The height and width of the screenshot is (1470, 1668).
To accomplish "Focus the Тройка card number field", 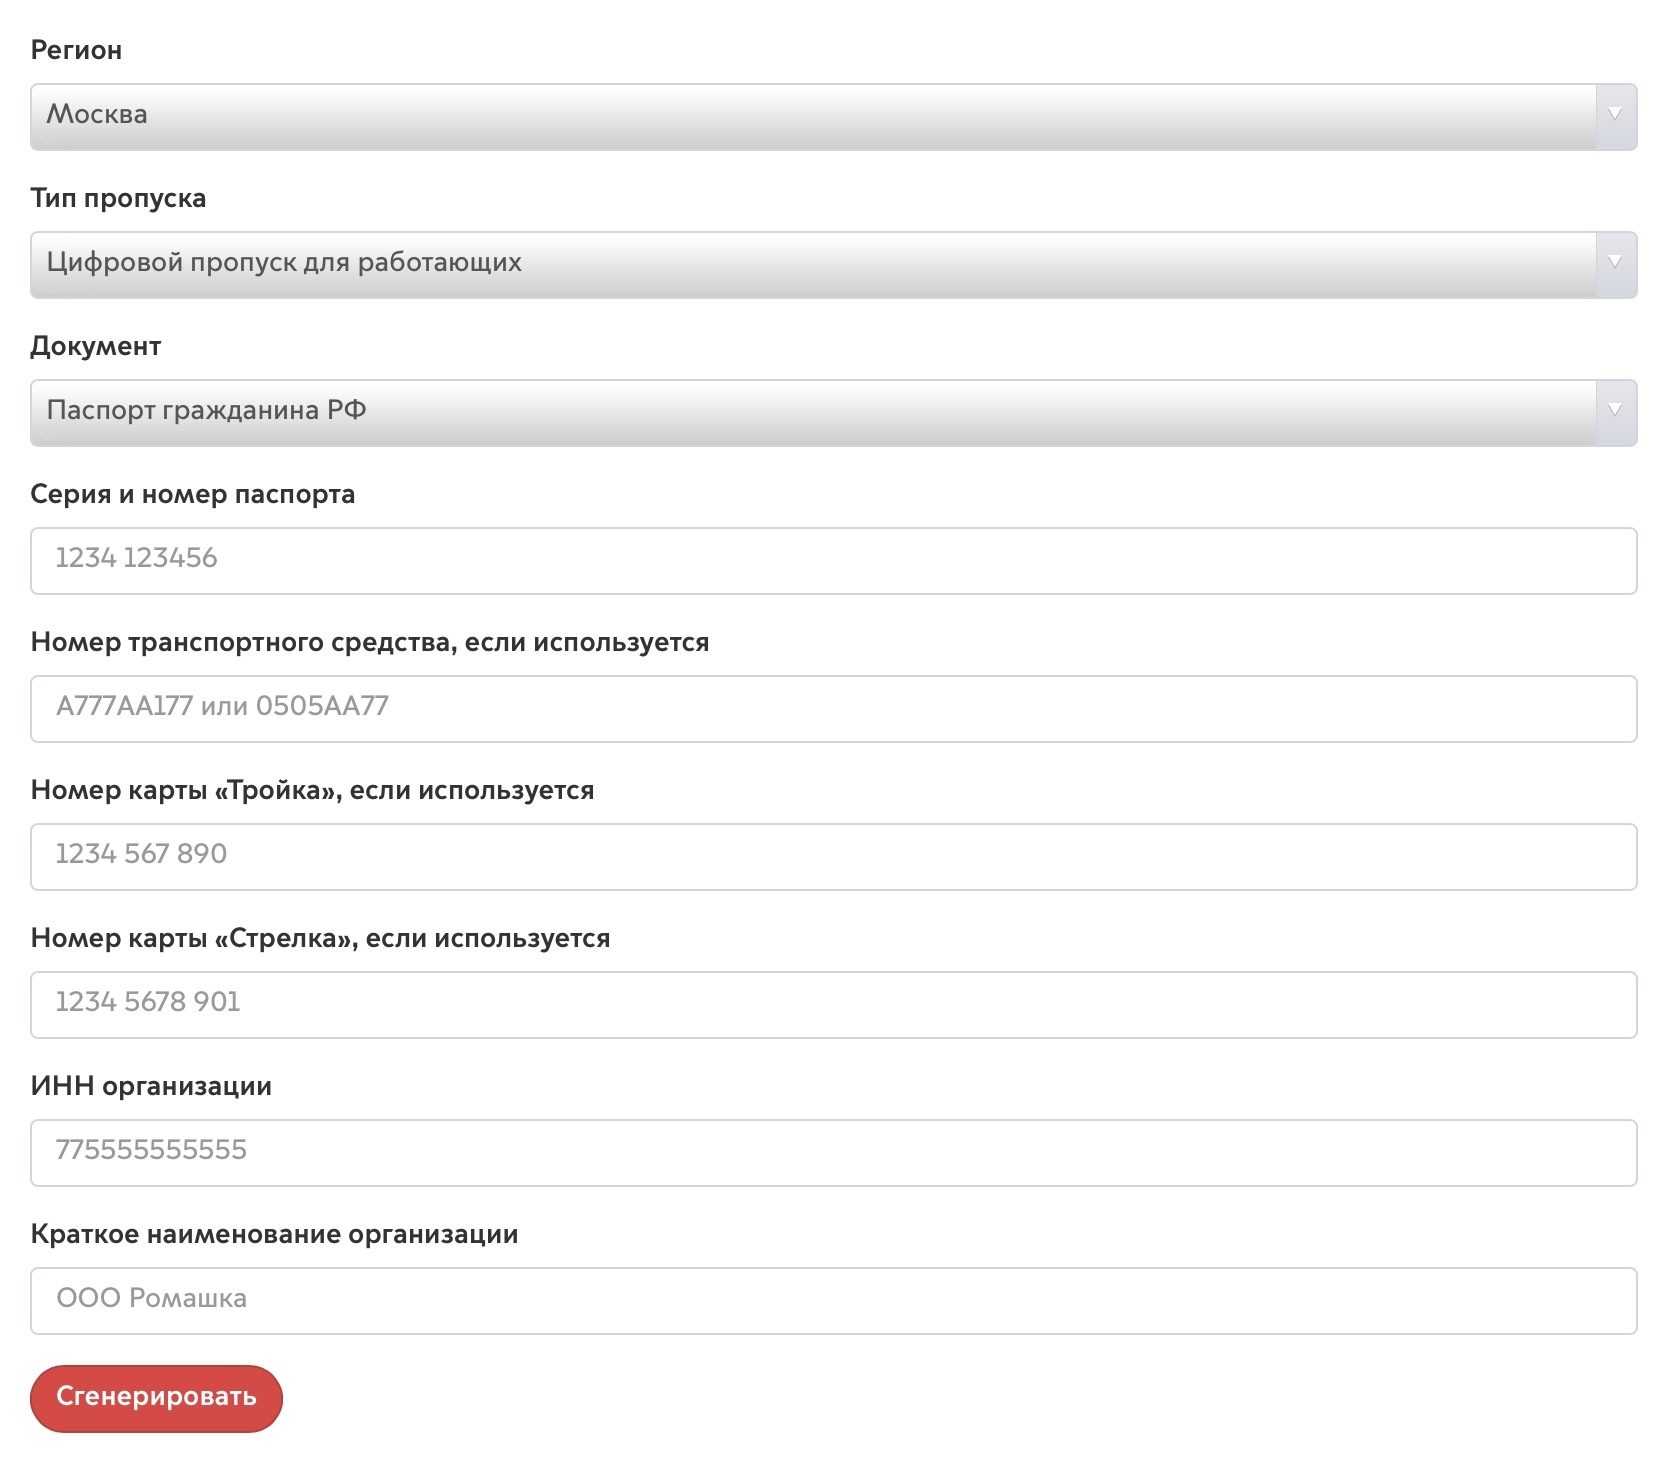I will (833, 856).
